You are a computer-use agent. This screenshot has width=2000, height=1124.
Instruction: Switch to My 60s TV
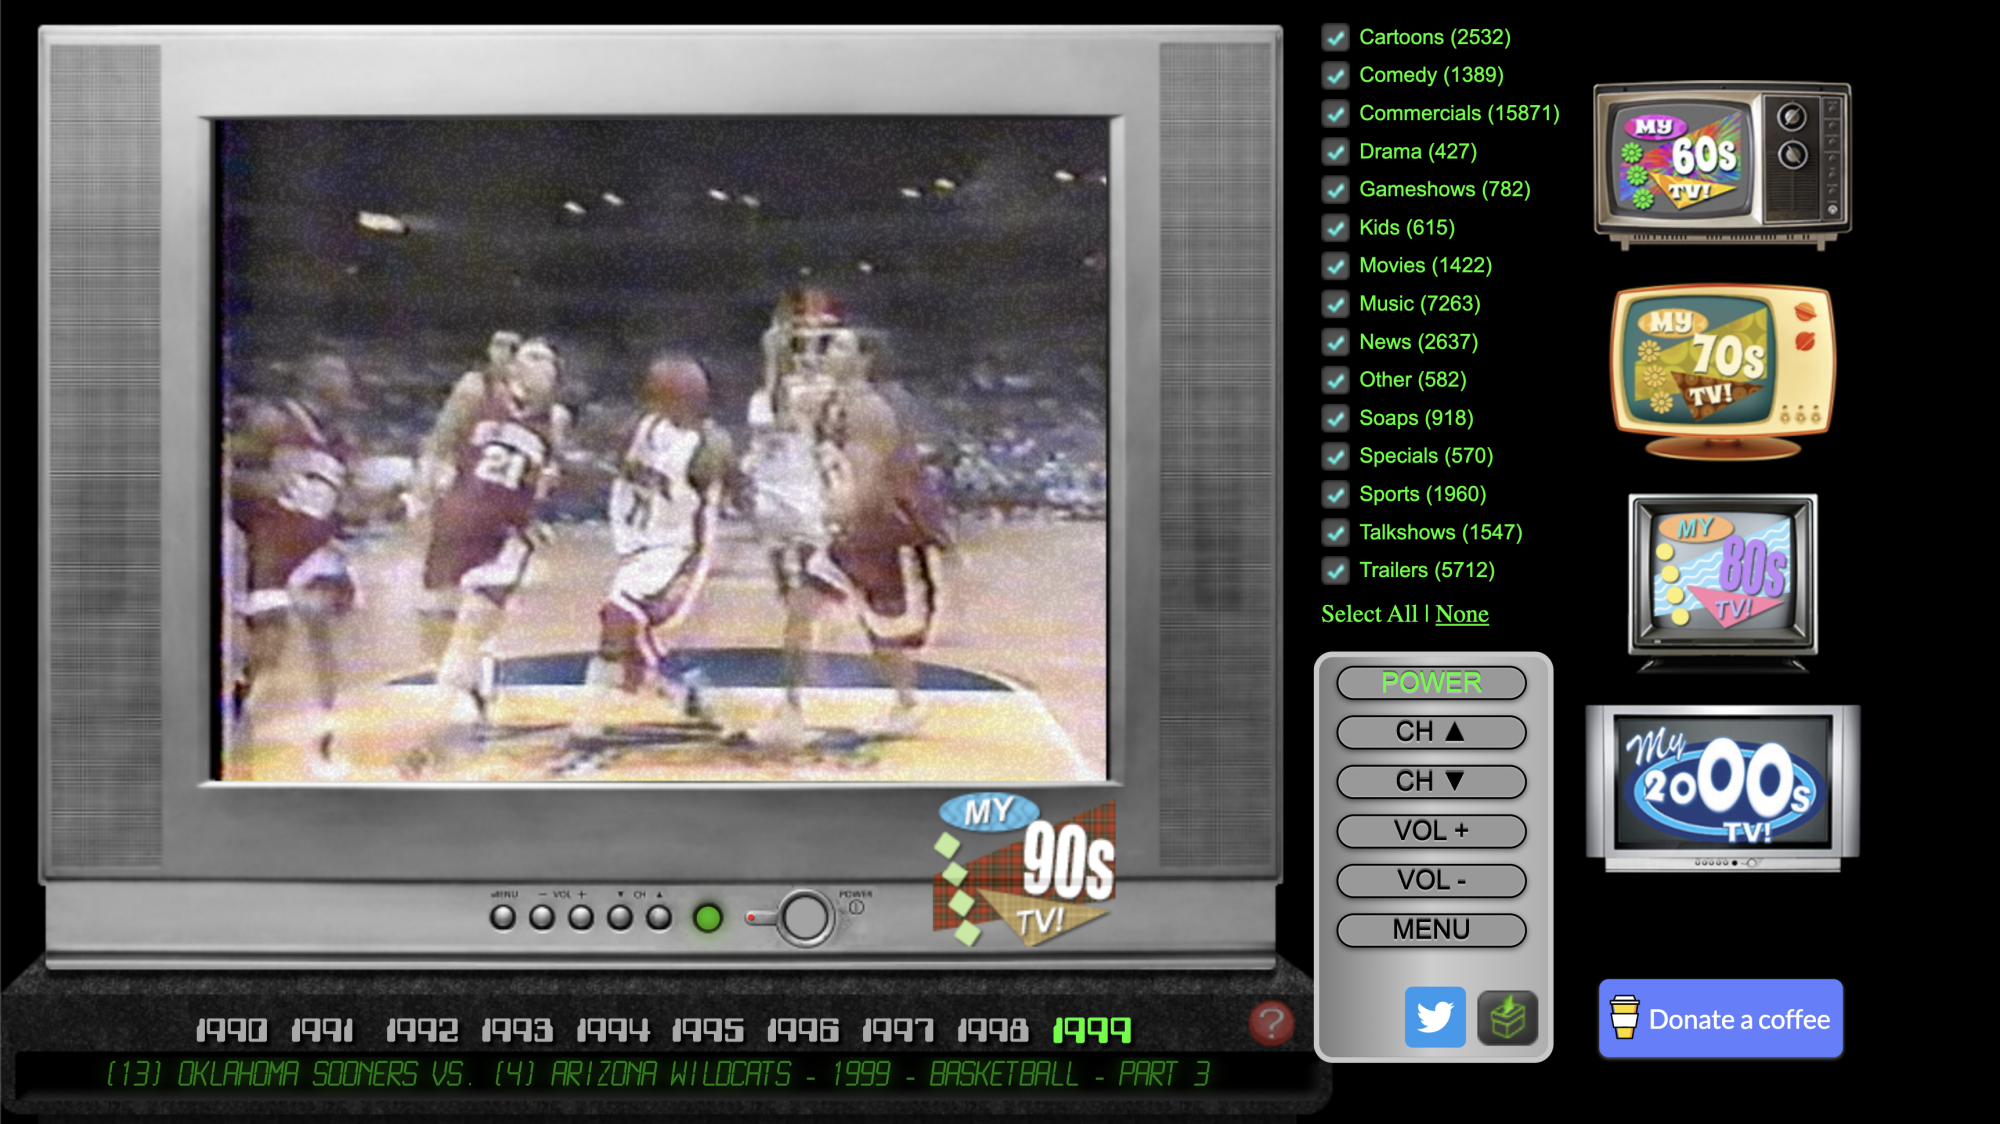tap(1722, 165)
